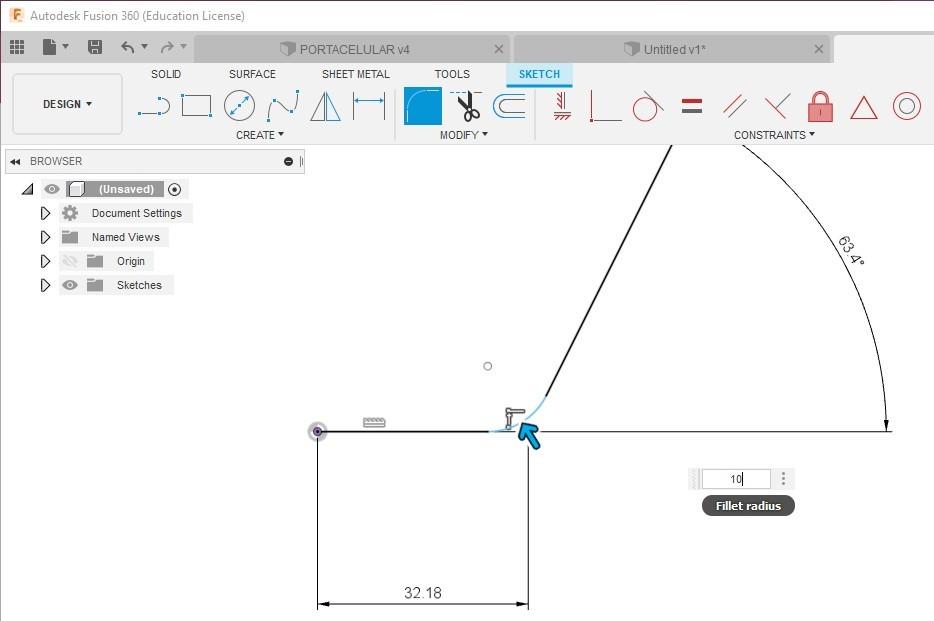Select the SKETCH tab
934x621 pixels.
pos(539,74)
